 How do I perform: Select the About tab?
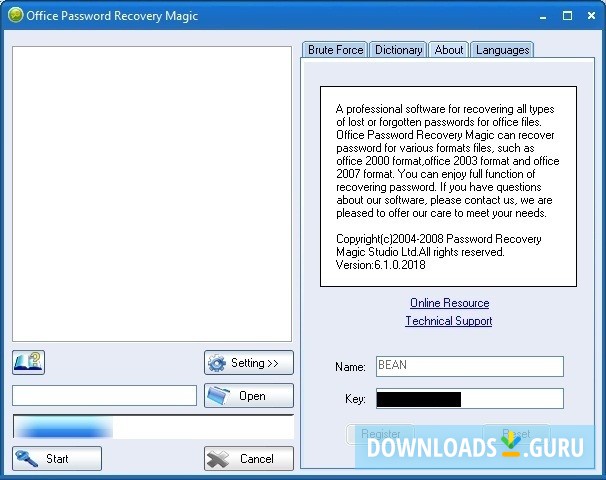click(449, 50)
